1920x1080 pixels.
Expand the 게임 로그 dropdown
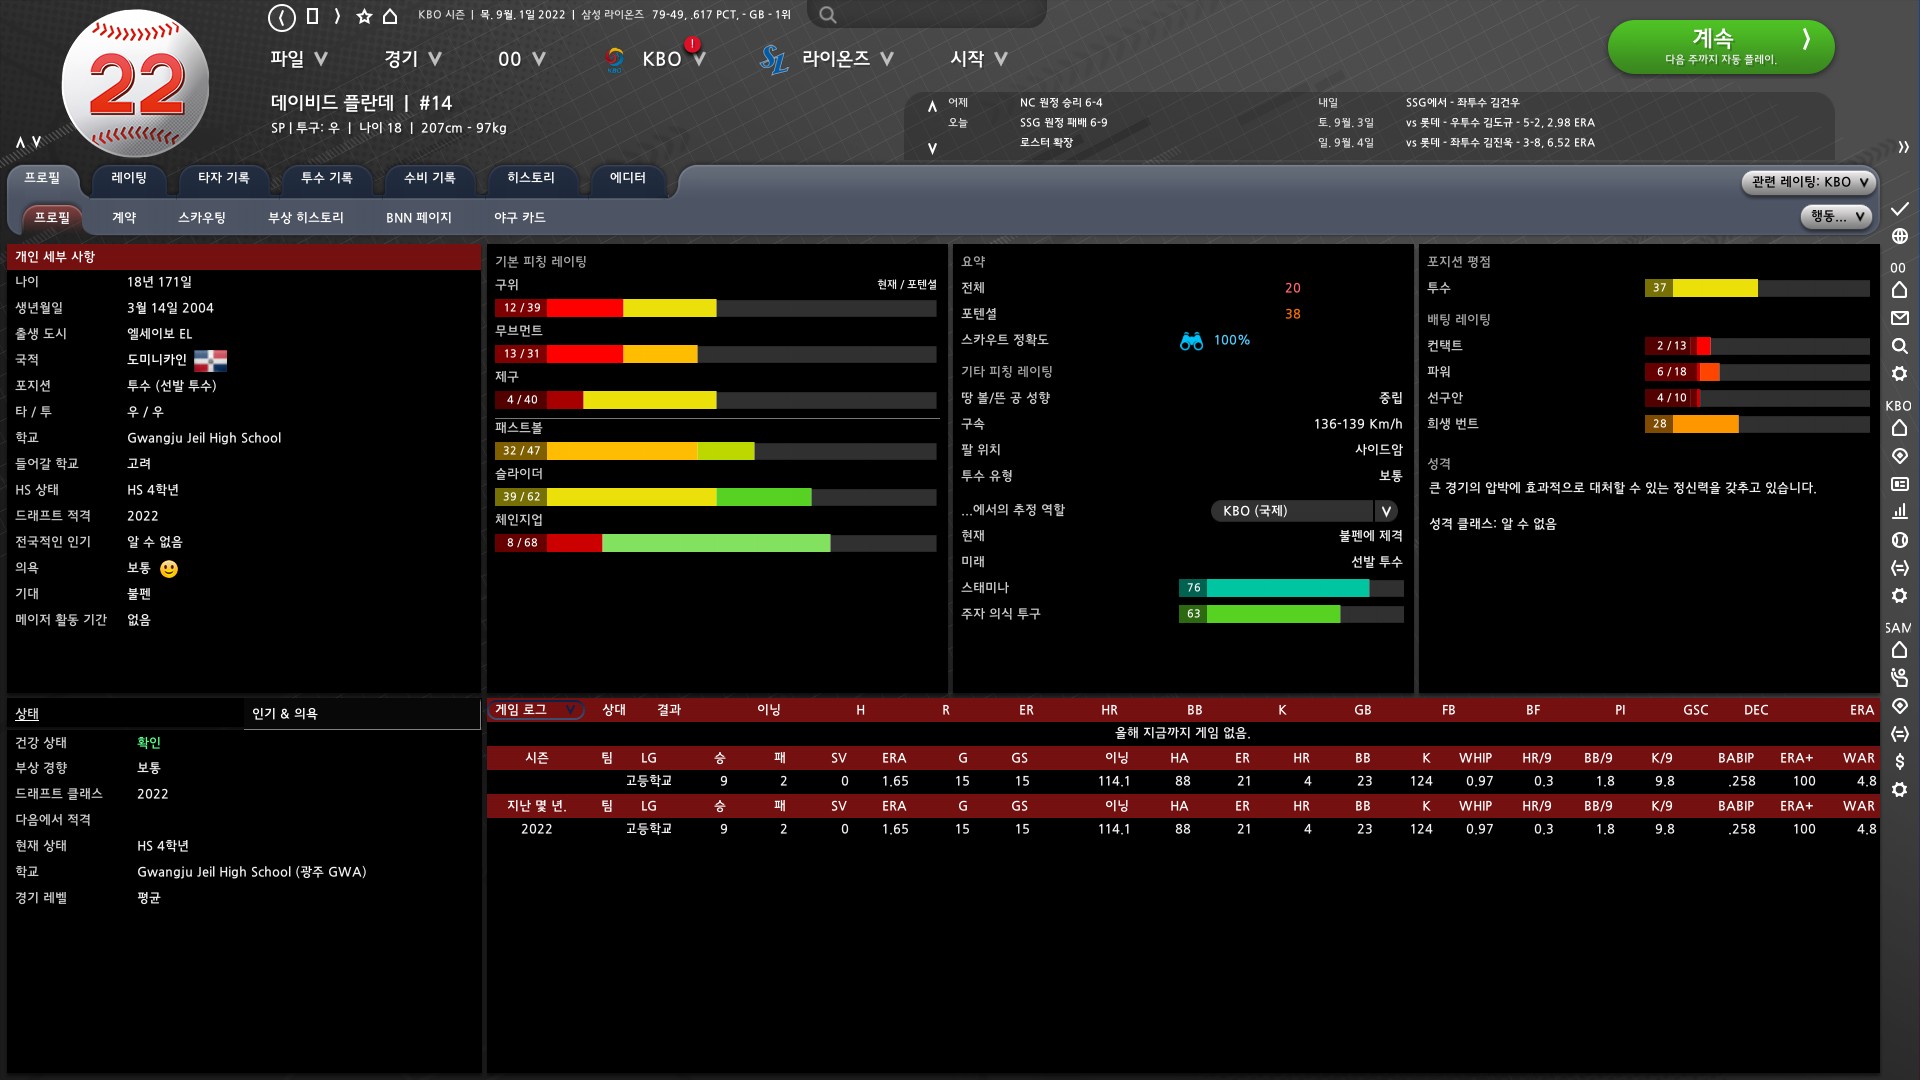[536, 710]
